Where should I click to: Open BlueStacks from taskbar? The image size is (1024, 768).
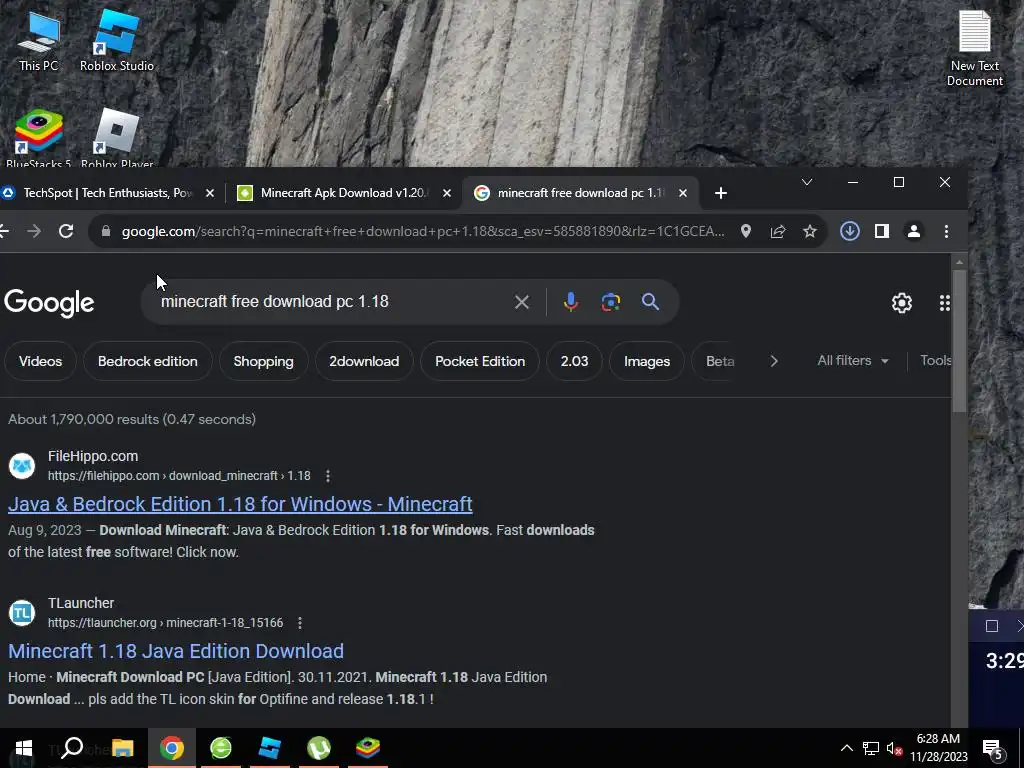[x=368, y=748]
